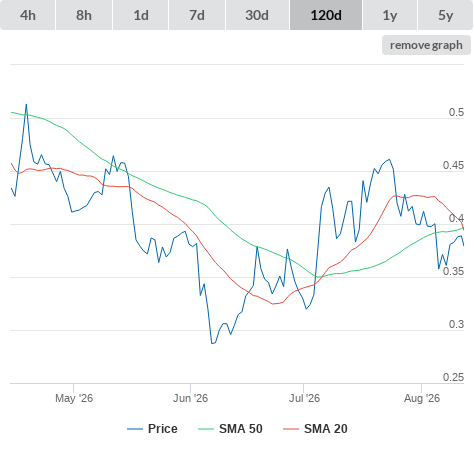The image size is (474, 455).
Task: Toggle the Price series in legend
Action: (163, 429)
